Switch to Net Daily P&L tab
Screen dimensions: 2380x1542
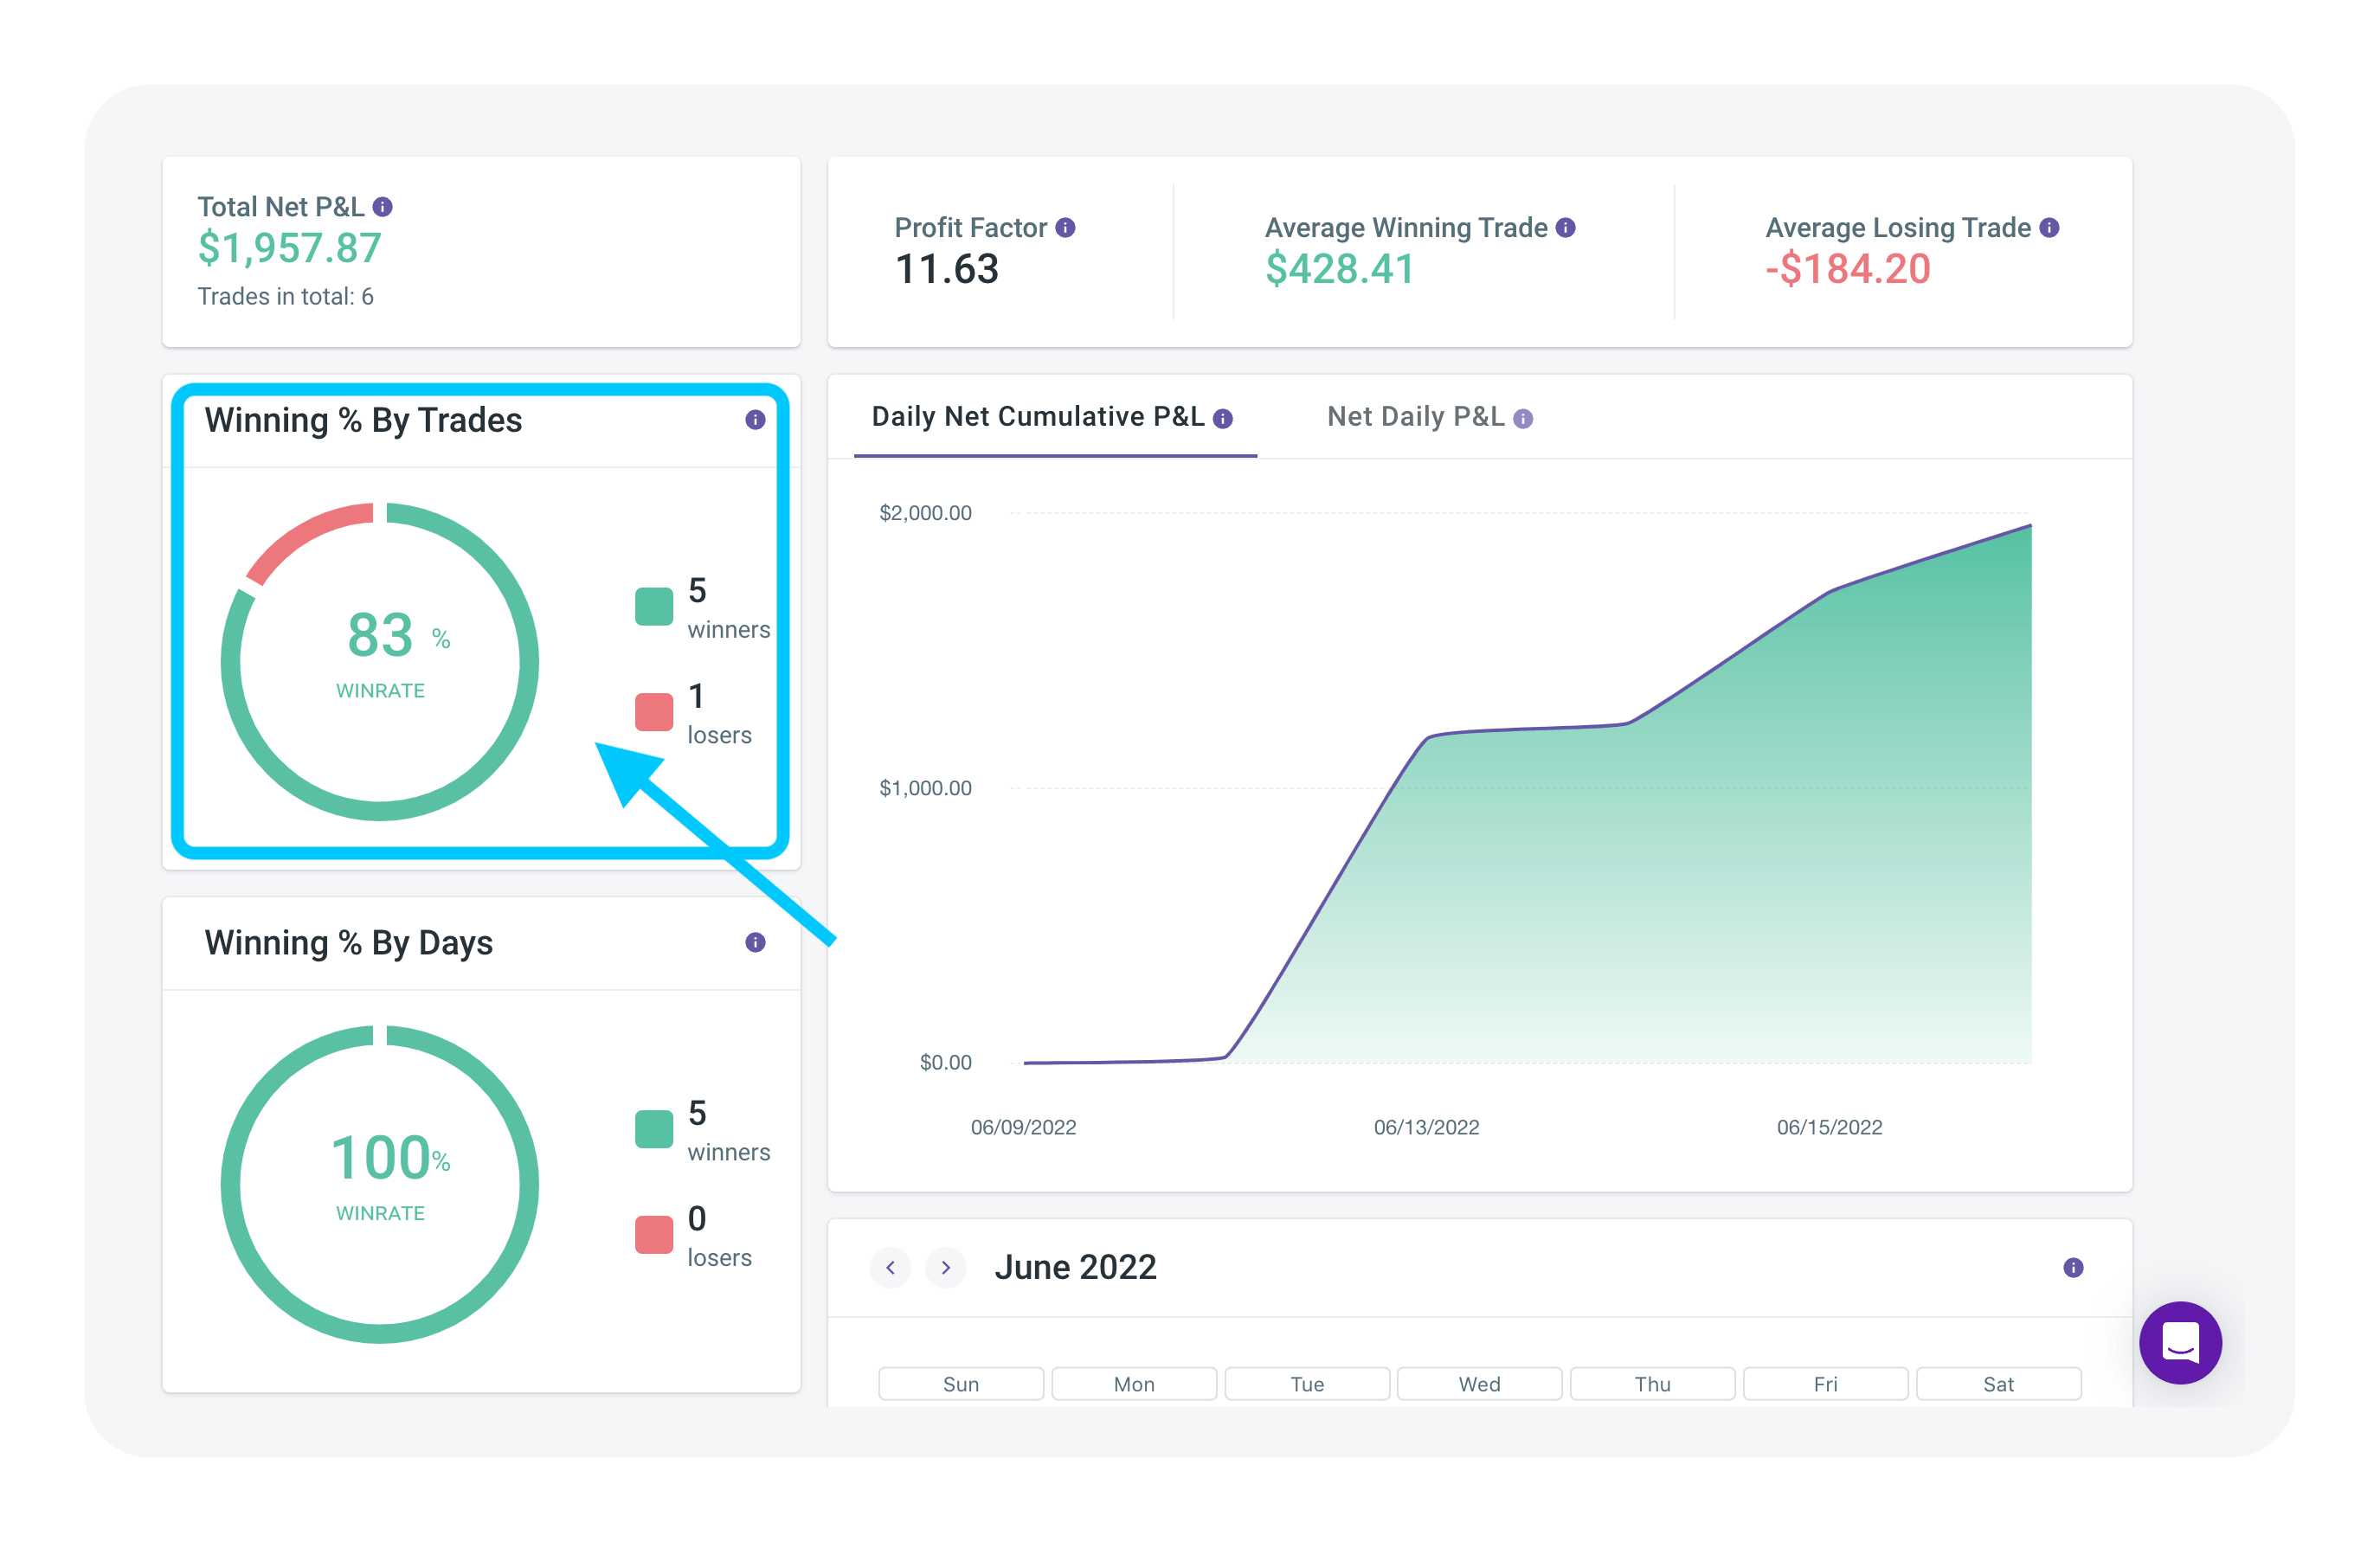pyautogui.click(x=1415, y=417)
